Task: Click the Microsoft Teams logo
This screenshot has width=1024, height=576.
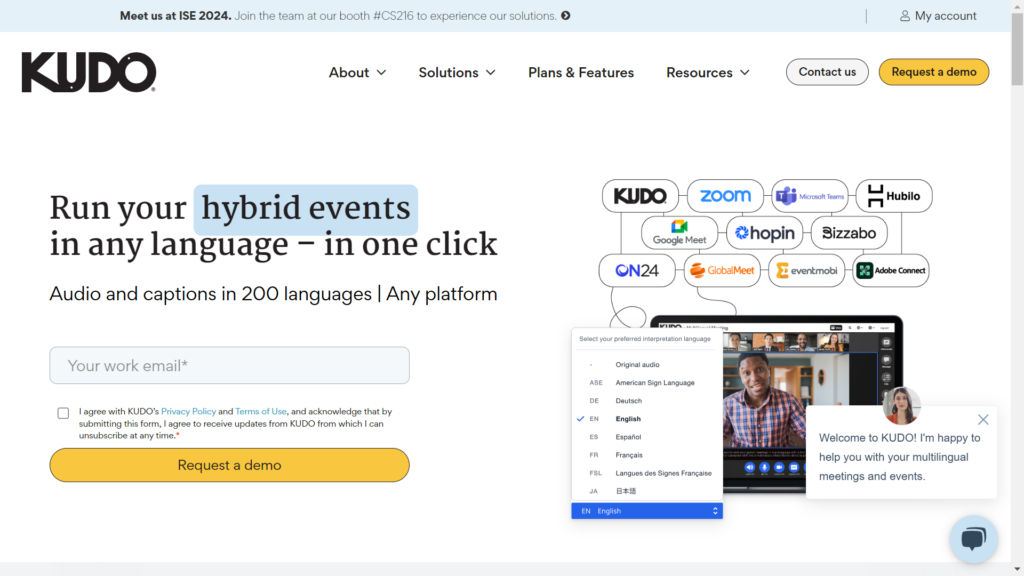Action: pyautogui.click(x=811, y=196)
